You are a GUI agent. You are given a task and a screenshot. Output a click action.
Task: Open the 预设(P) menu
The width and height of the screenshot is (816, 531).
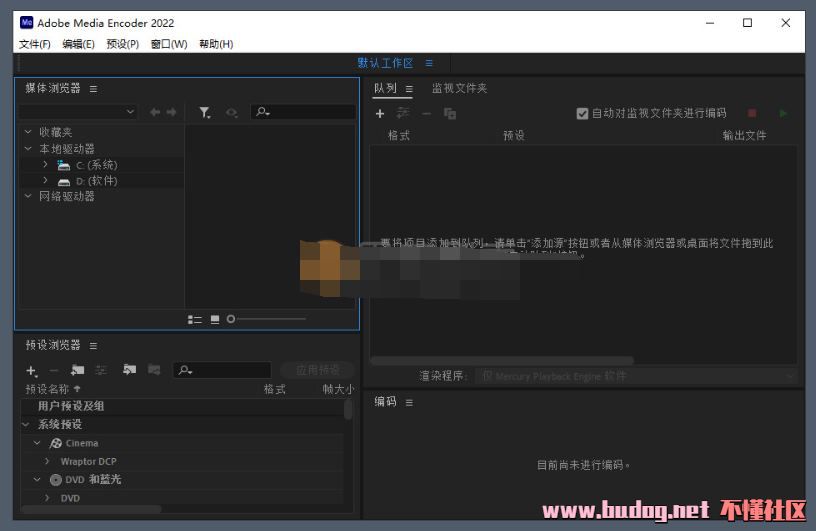click(123, 44)
